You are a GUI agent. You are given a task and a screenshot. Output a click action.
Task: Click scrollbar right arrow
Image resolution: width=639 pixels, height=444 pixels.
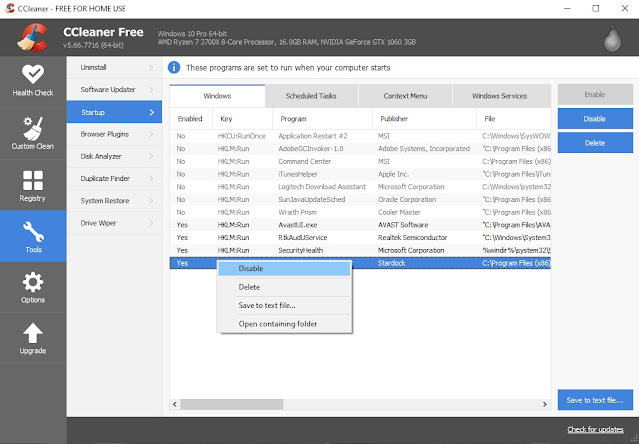point(544,404)
